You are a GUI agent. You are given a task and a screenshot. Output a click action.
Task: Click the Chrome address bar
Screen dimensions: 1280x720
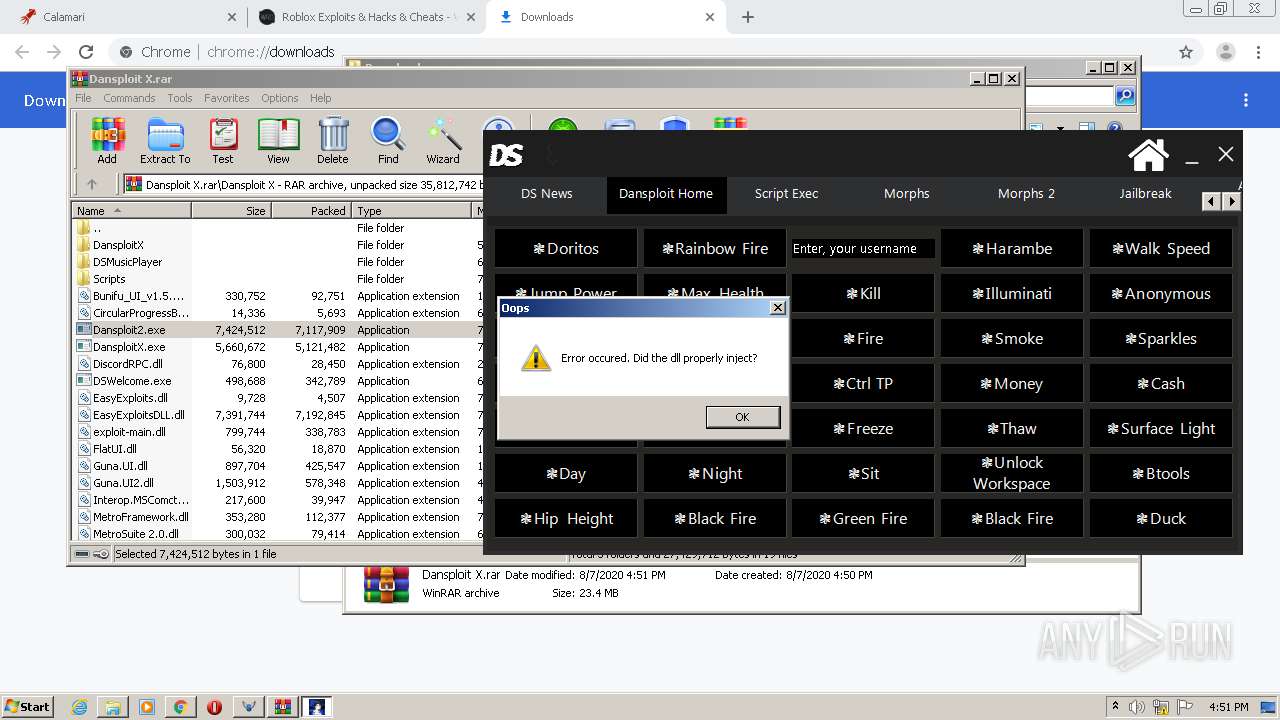640,52
